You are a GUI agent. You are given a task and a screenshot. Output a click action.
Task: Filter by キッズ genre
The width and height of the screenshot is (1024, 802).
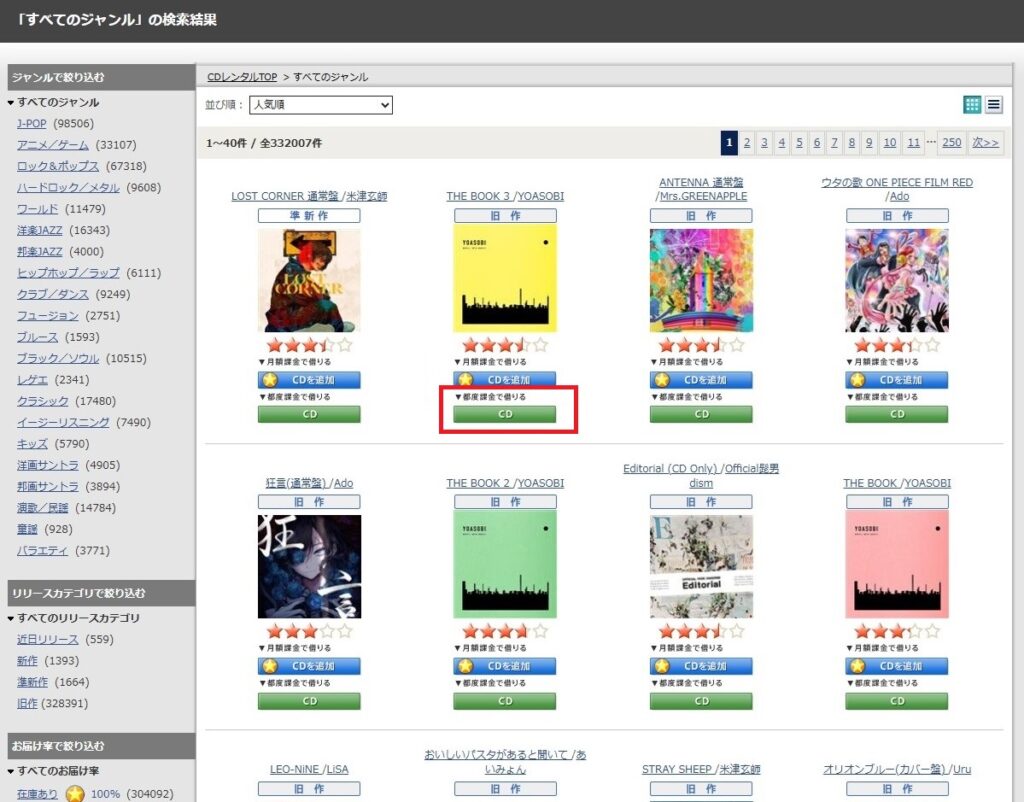click(x=33, y=443)
